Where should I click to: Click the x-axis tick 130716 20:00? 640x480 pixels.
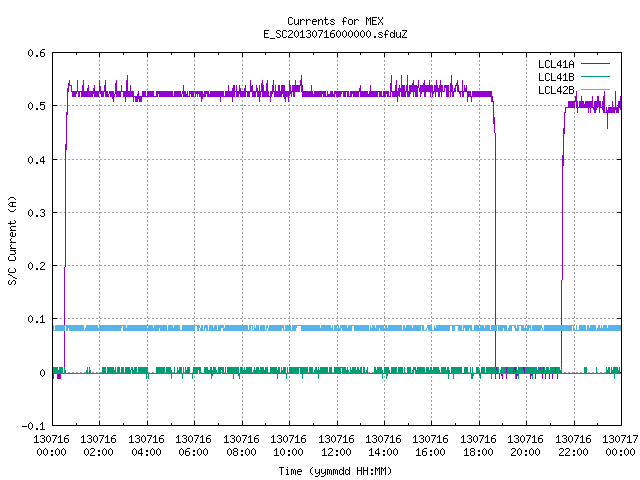(x=526, y=446)
